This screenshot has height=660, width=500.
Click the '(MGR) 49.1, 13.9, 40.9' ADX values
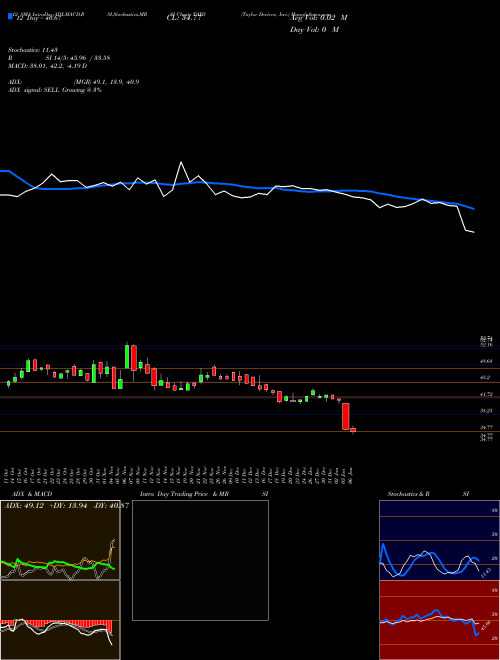tap(106, 82)
